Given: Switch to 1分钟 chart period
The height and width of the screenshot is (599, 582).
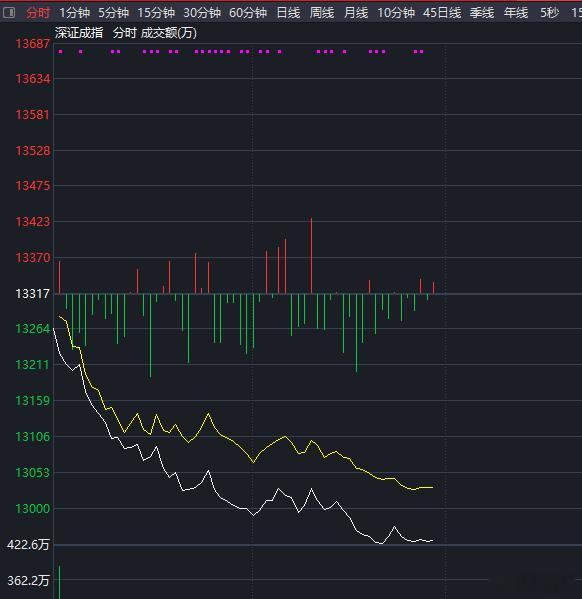Looking at the screenshot, I should 75,13.
